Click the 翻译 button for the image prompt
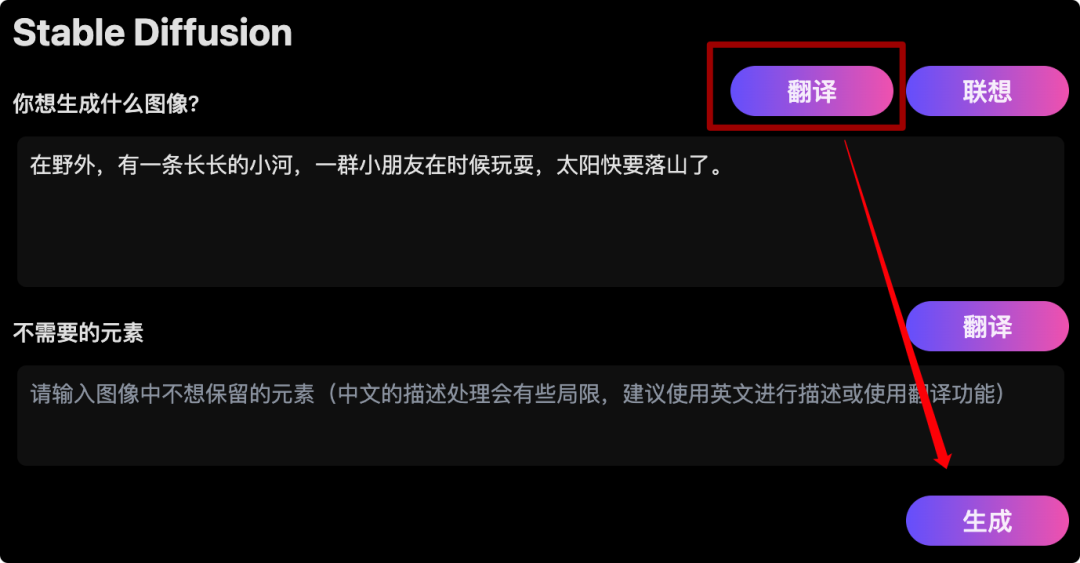The image size is (1080, 563). pos(811,91)
